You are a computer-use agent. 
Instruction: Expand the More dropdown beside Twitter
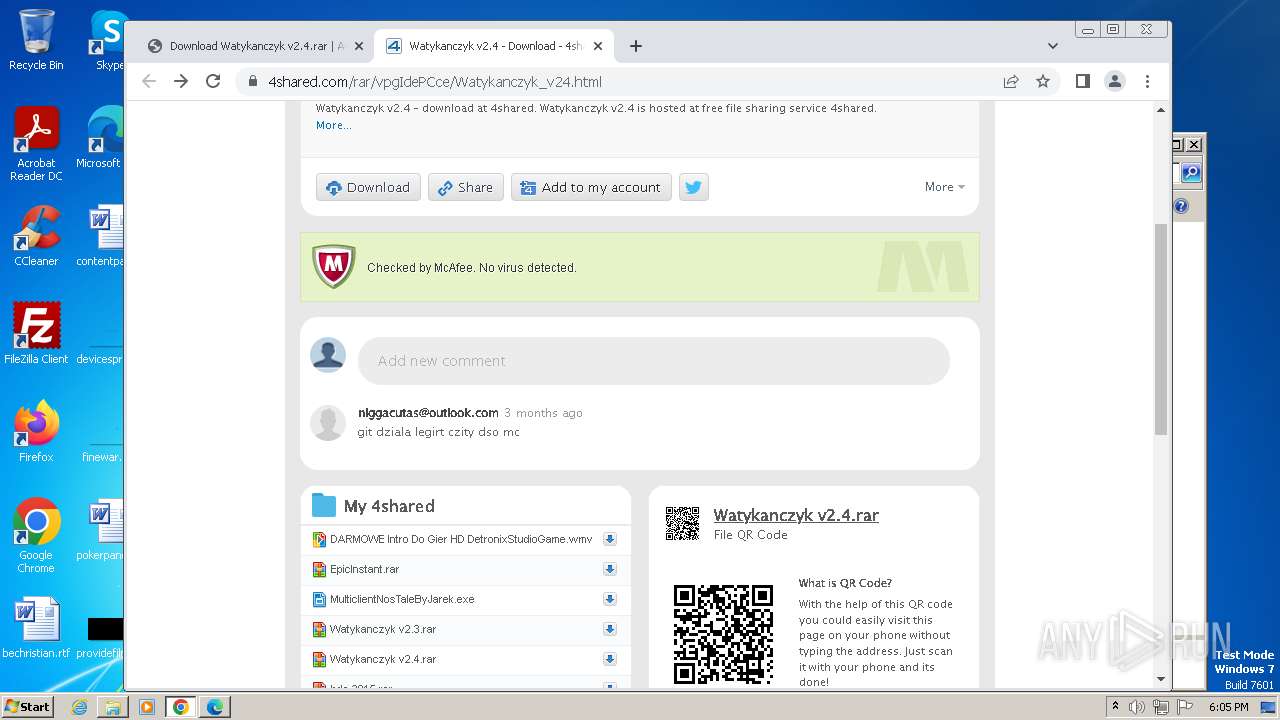click(945, 187)
